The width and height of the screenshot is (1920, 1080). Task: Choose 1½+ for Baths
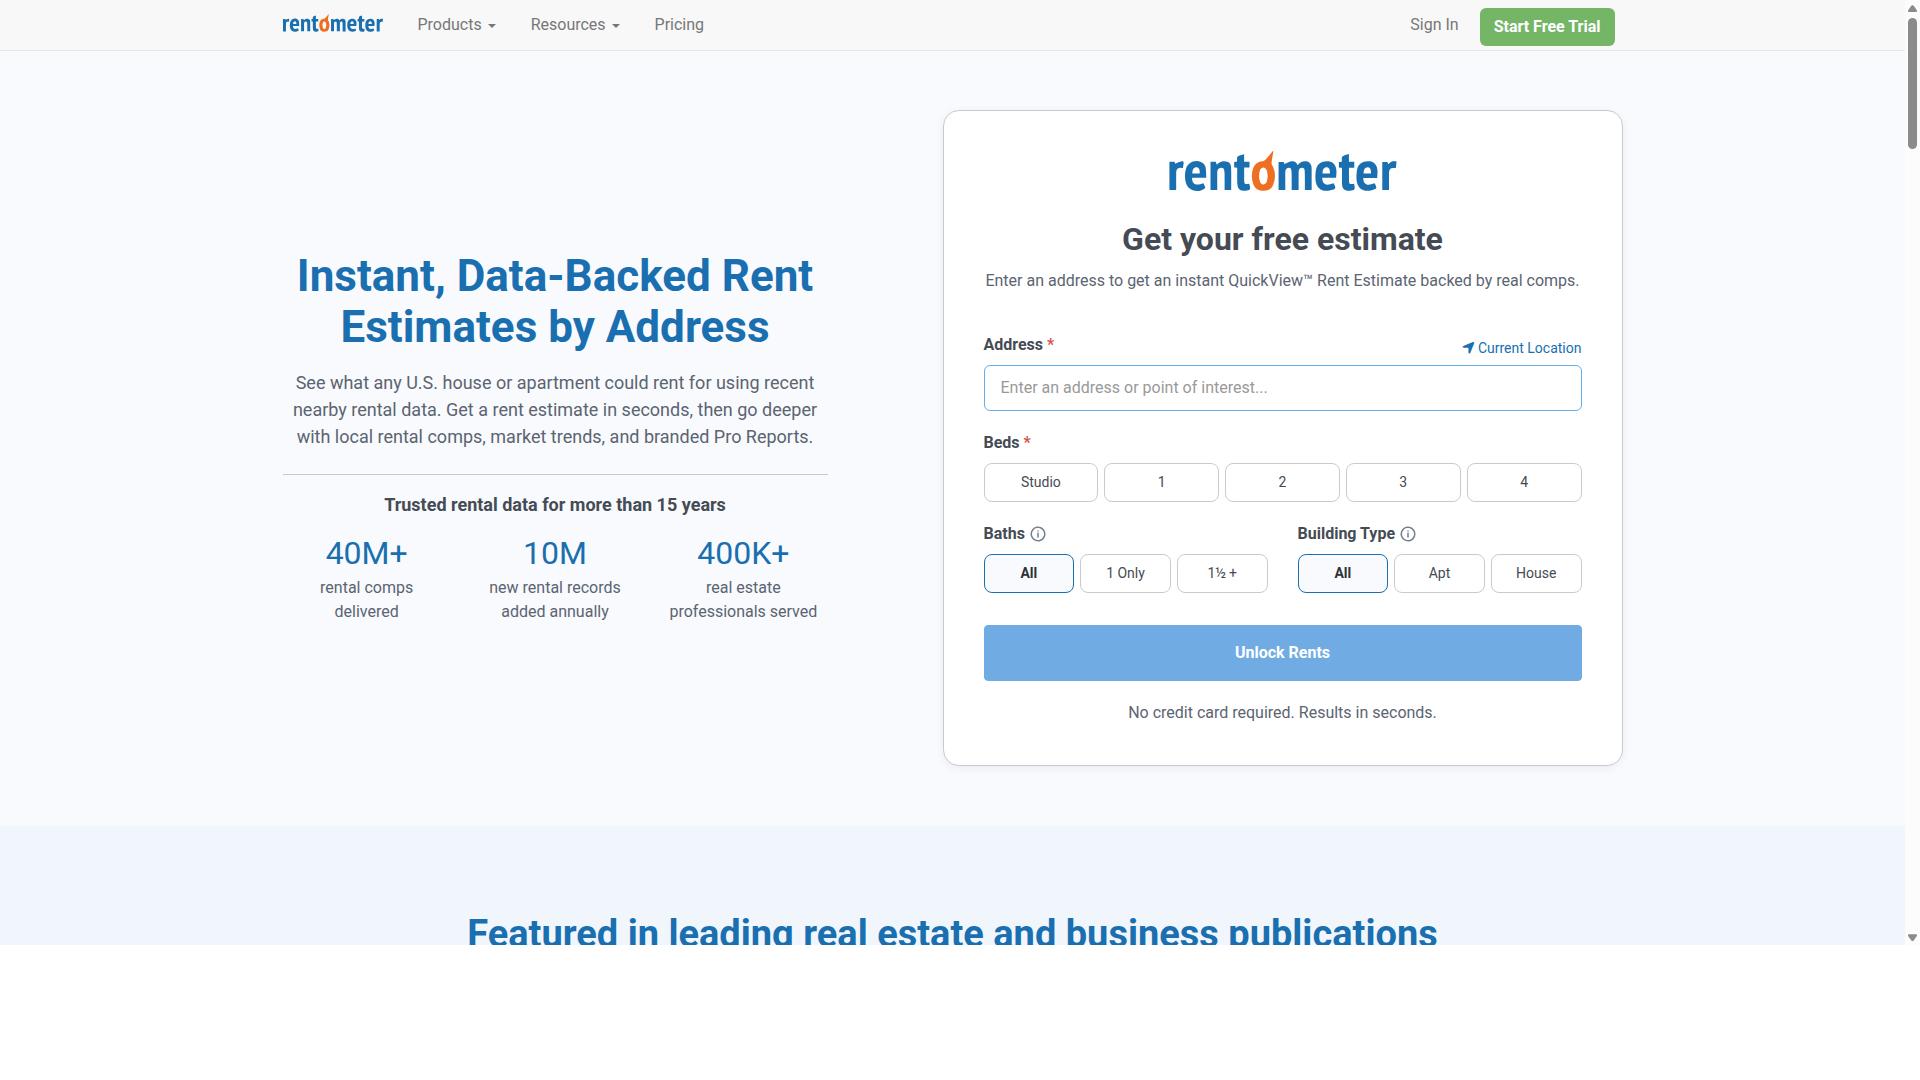click(1222, 573)
